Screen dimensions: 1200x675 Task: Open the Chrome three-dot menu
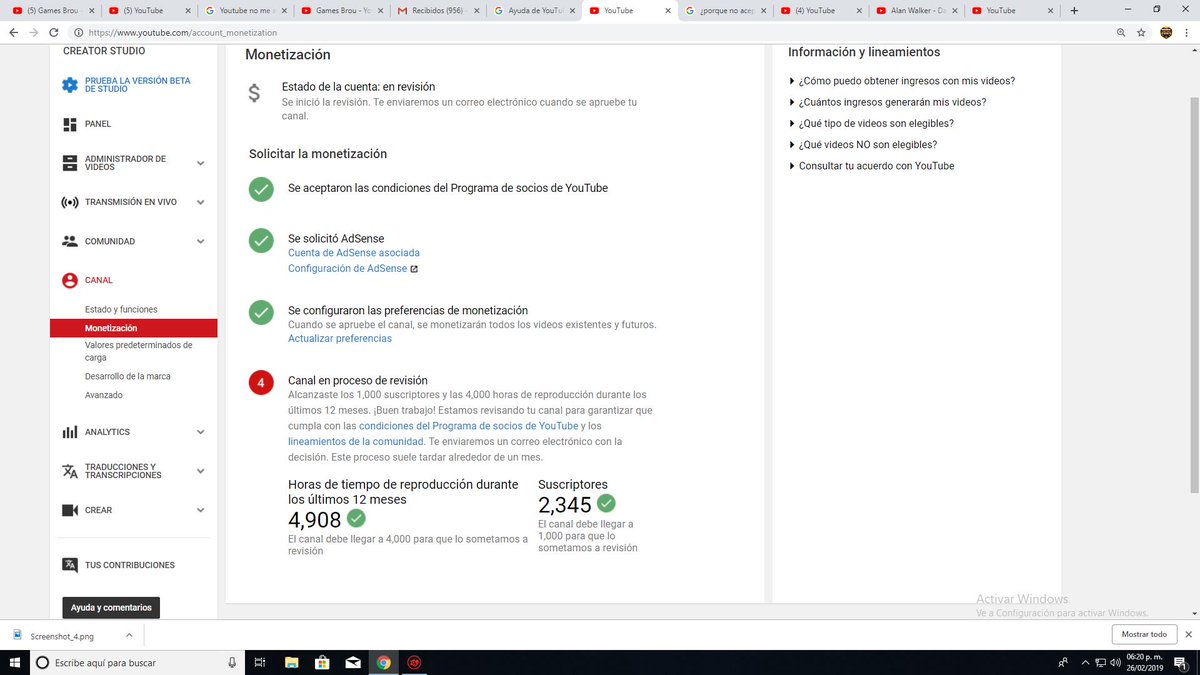click(x=1187, y=32)
